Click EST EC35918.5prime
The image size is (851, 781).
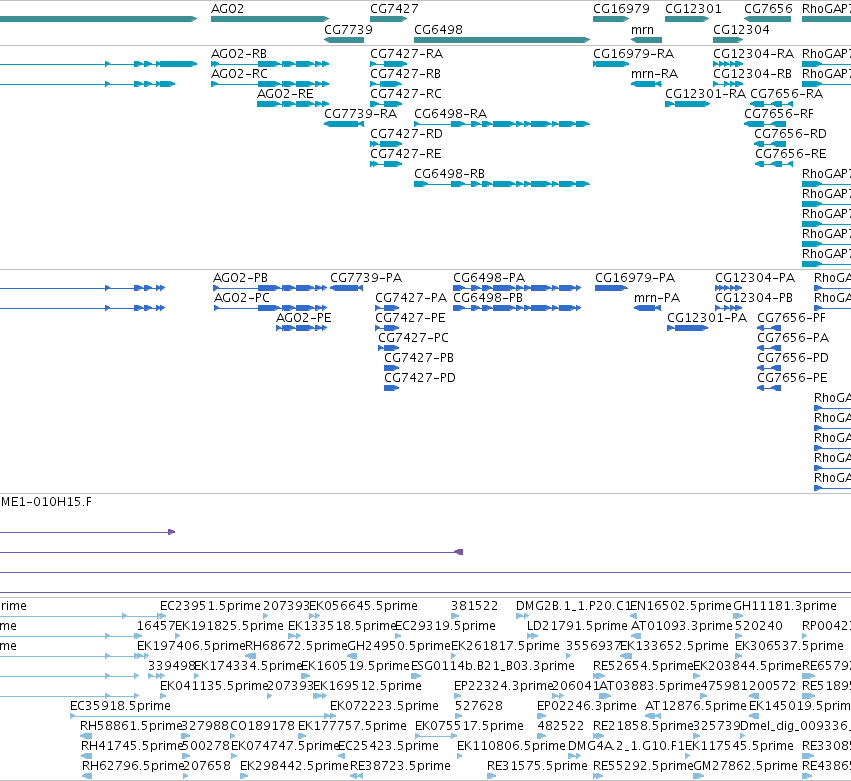pyautogui.click(x=120, y=706)
